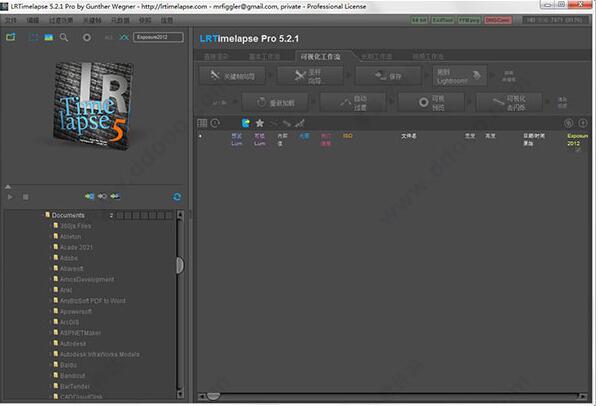Click the memory usage indicator at top right

click(555, 20)
